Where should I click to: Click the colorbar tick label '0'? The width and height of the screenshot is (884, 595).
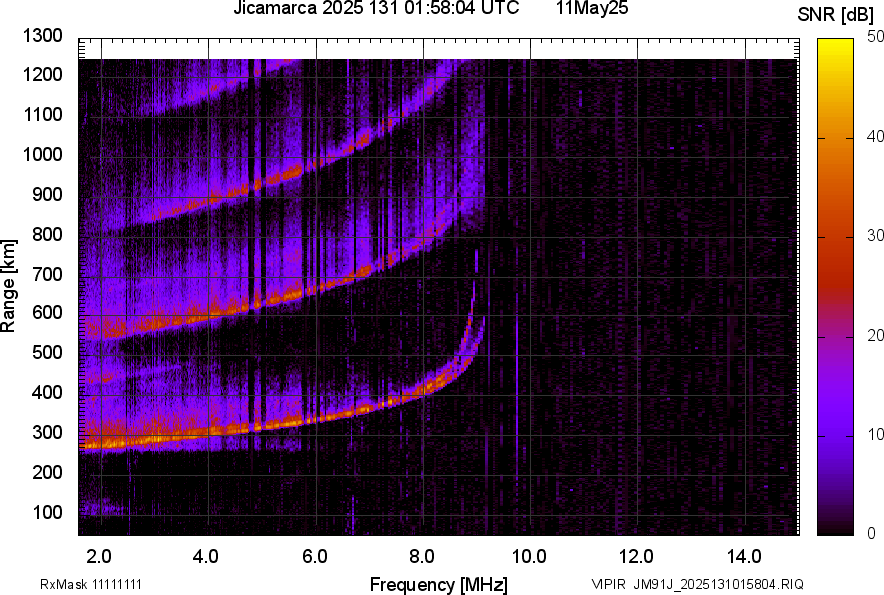[872, 533]
